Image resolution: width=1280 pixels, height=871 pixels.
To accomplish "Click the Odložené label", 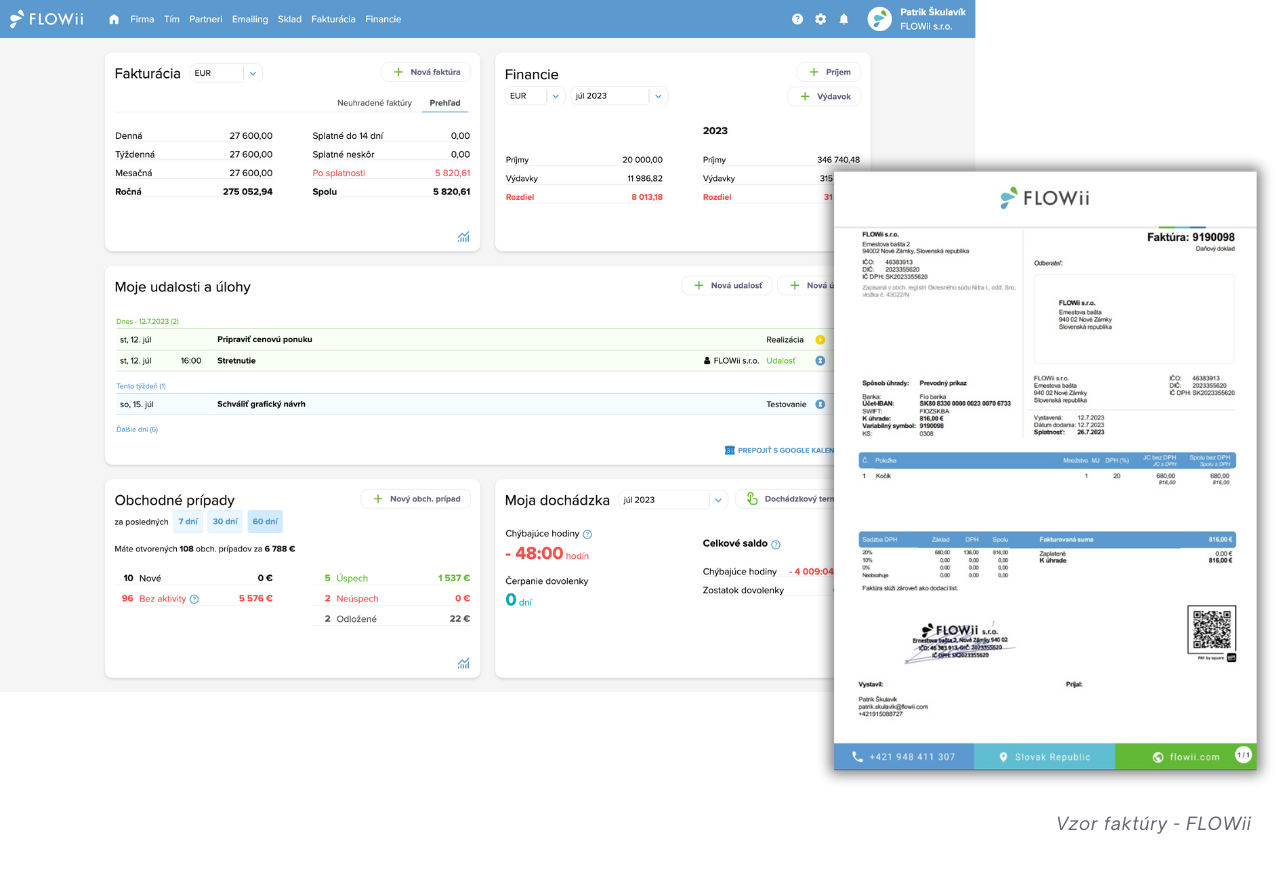I will [357, 619].
